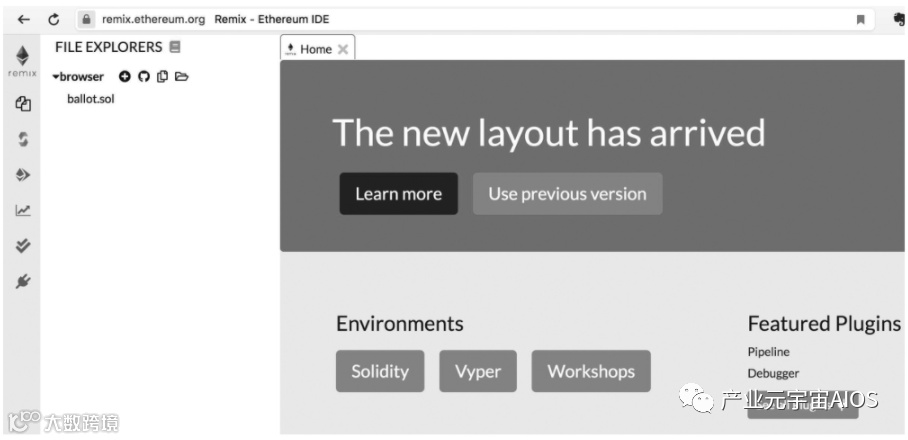Open the Deploy & run transactions icon
Viewport: 908px width, 440px height.
point(23,175)
